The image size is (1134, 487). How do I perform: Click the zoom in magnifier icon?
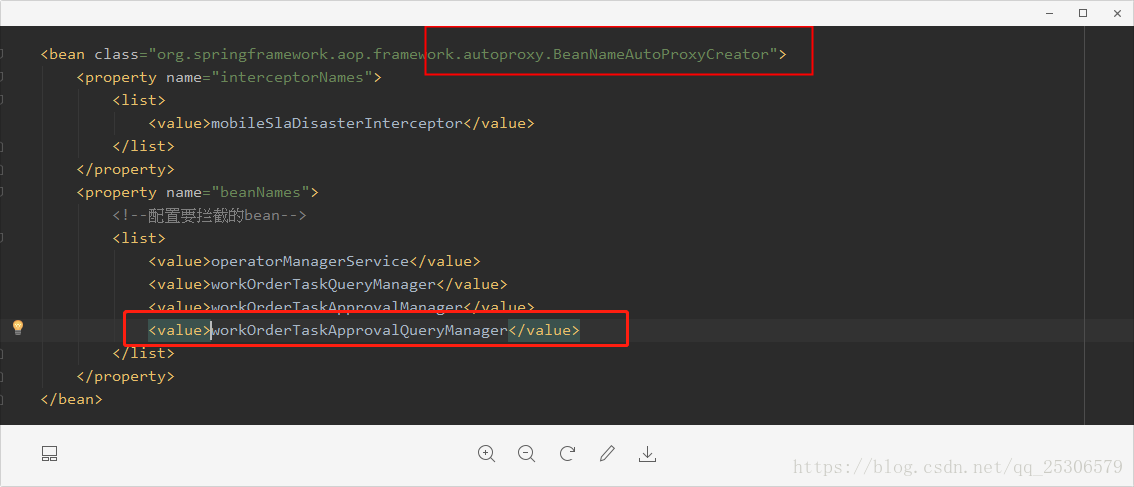coord(486,454)
